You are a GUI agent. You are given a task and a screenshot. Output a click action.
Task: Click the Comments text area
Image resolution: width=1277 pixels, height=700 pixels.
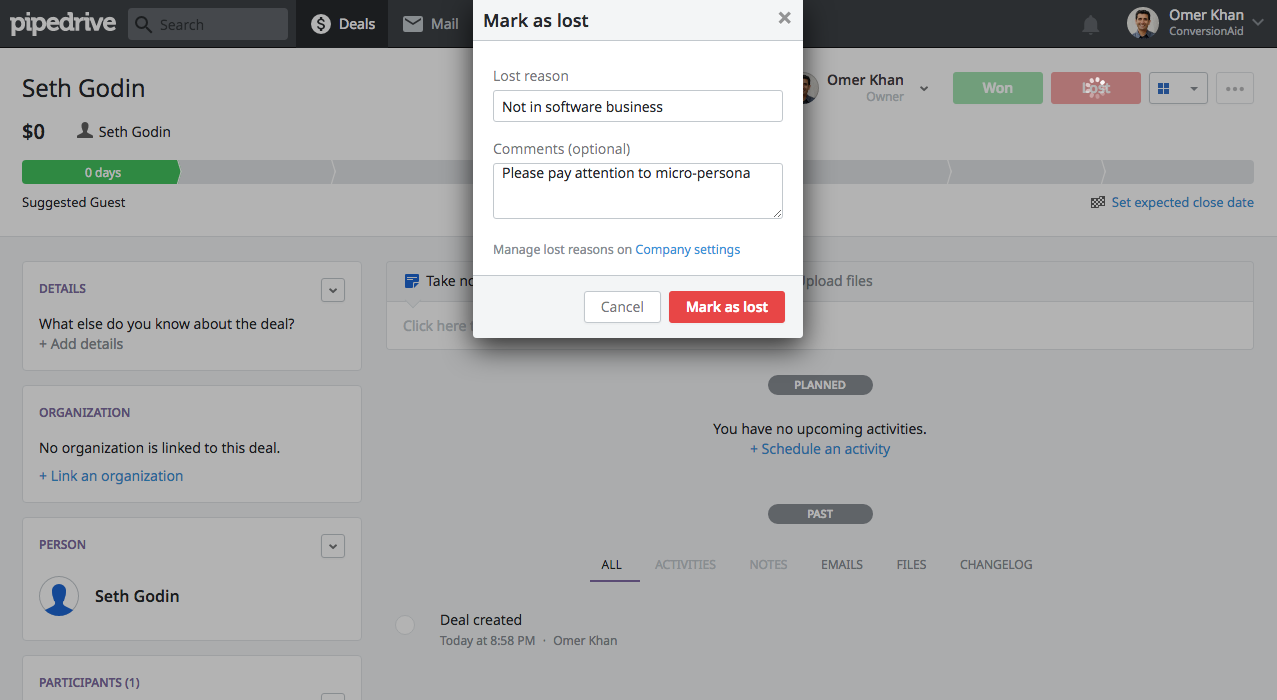[637, 190]
